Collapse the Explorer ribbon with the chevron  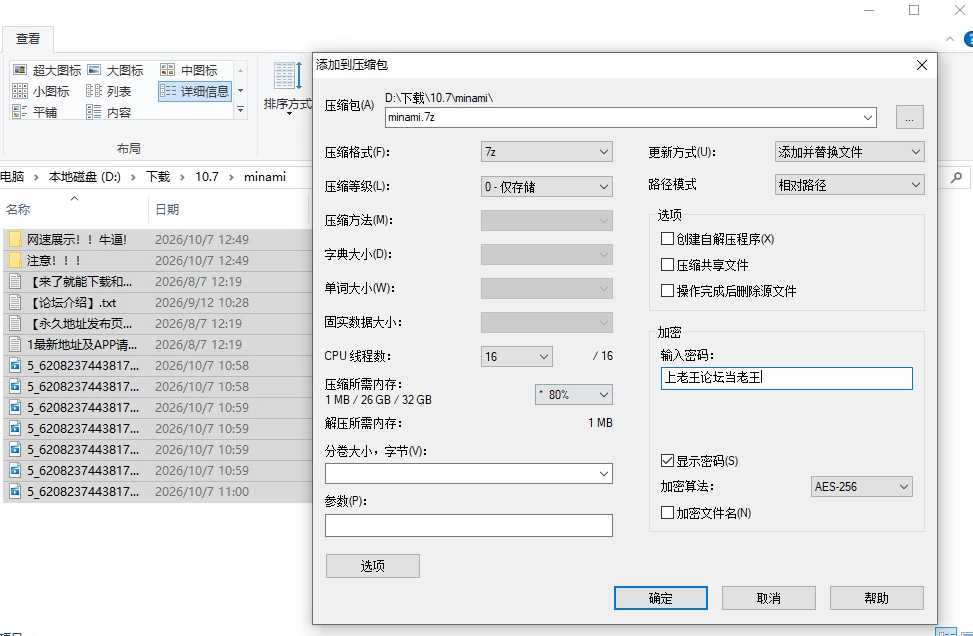coord(949,39)
